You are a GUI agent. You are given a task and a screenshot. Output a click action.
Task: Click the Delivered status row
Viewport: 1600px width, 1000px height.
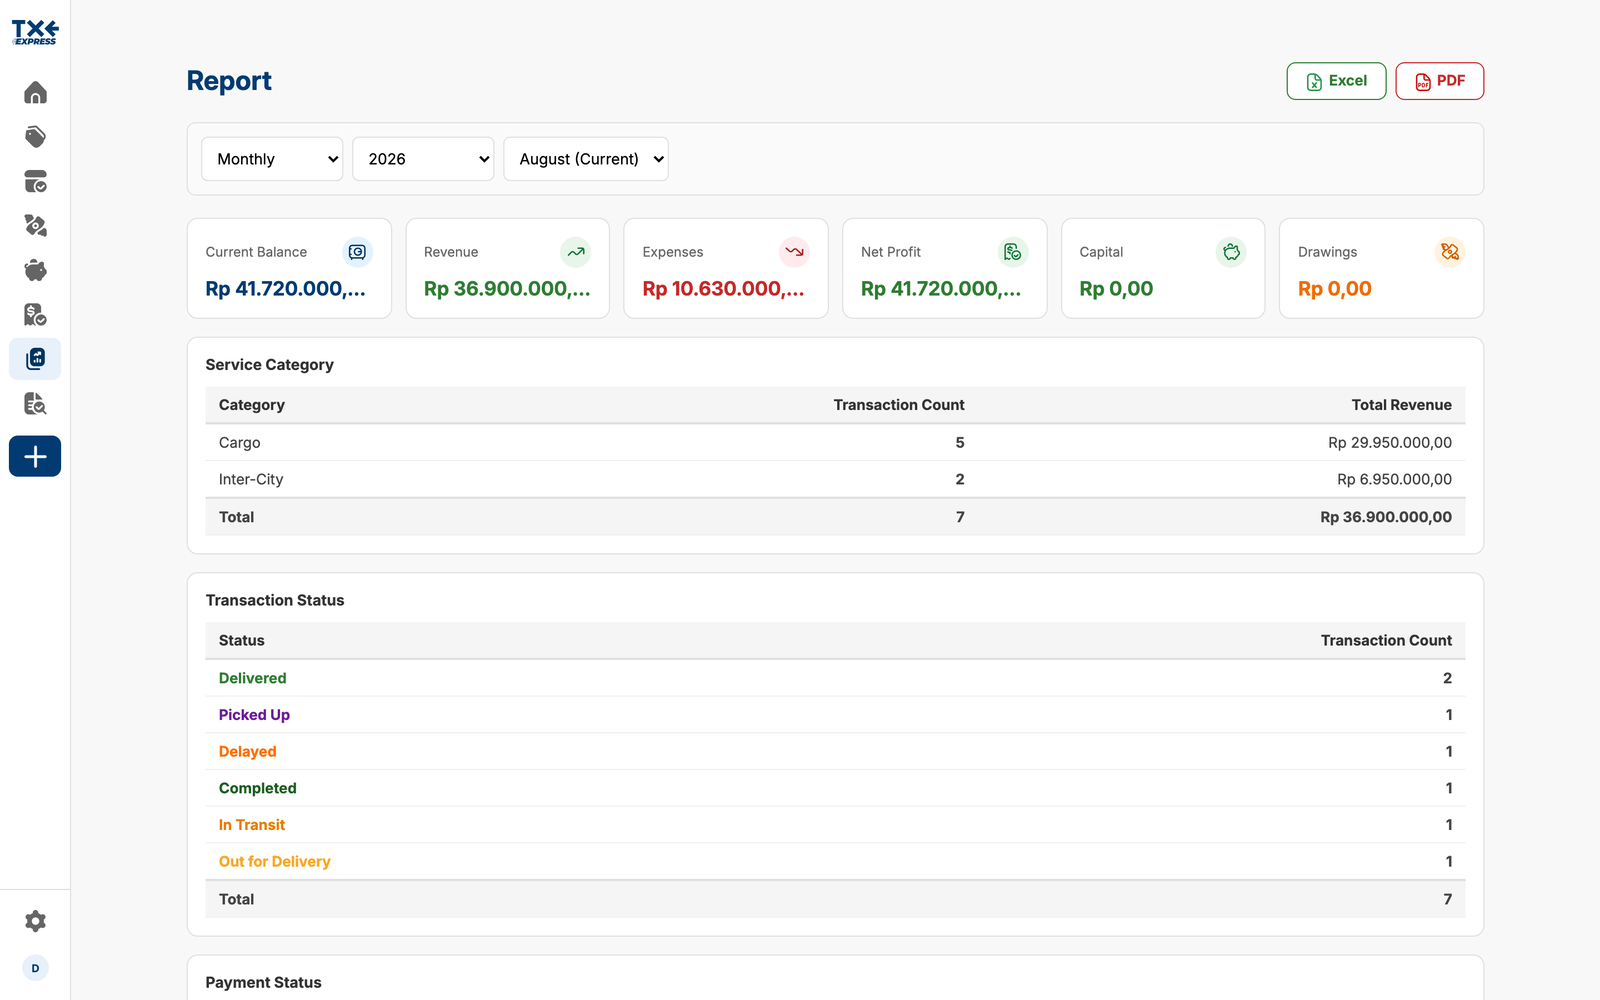[x=835, y=678]
